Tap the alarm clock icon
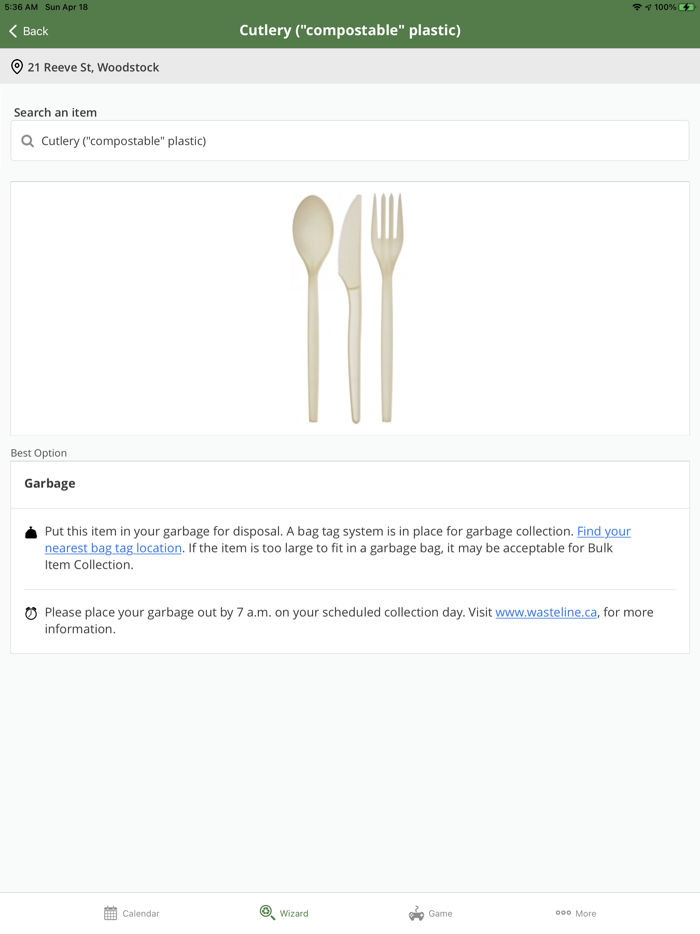This screenshot has width=700, height=934. click(31, 613)
